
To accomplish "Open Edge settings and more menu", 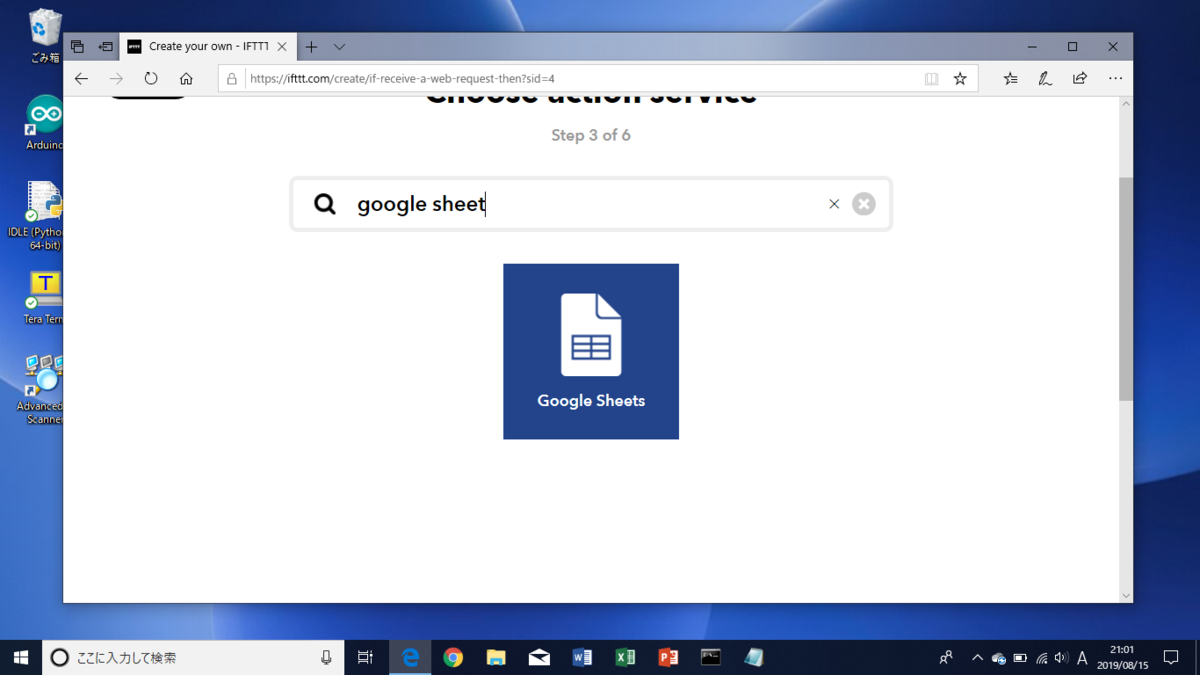I will [x=1115, y=78].
